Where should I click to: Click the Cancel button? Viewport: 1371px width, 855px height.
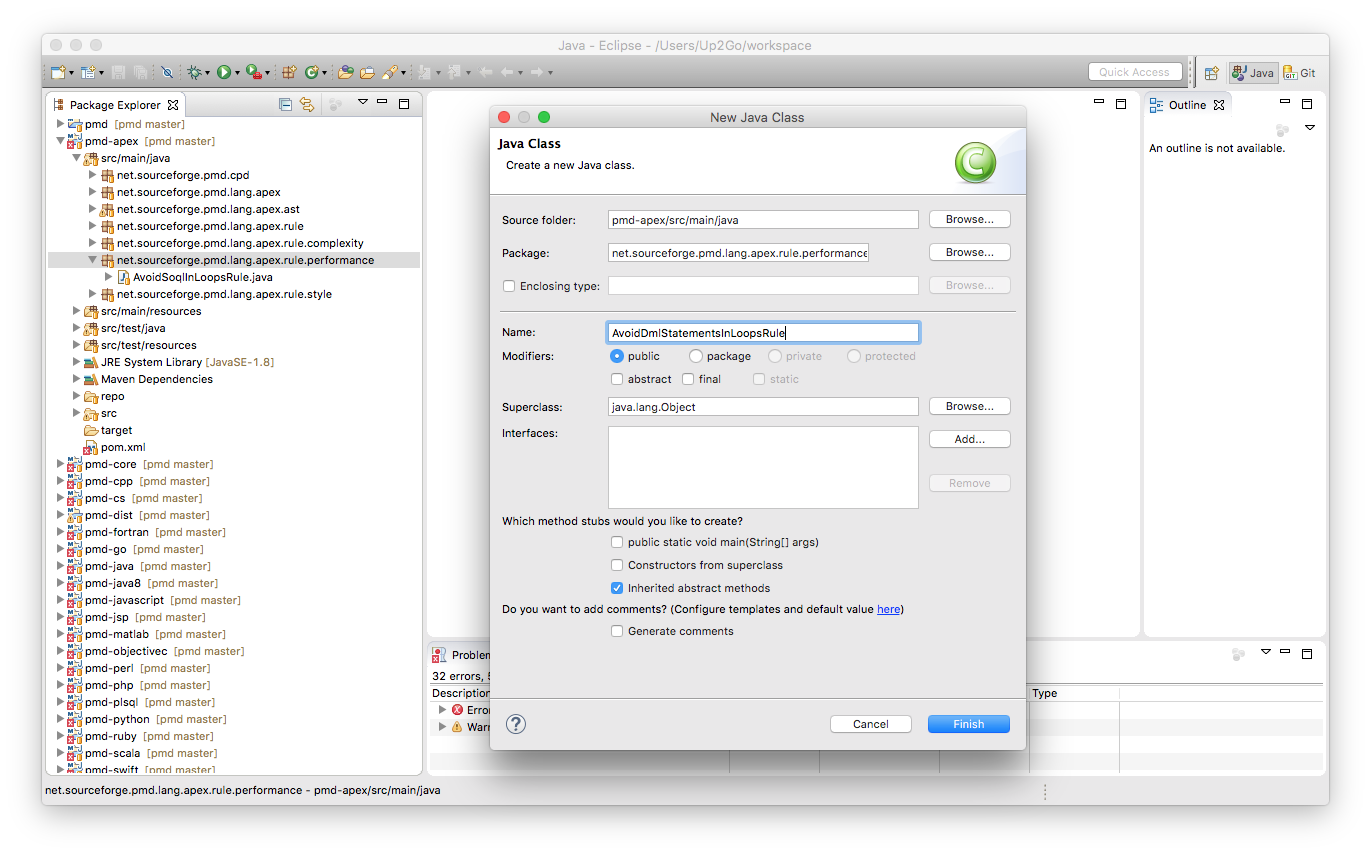[870, 724]
